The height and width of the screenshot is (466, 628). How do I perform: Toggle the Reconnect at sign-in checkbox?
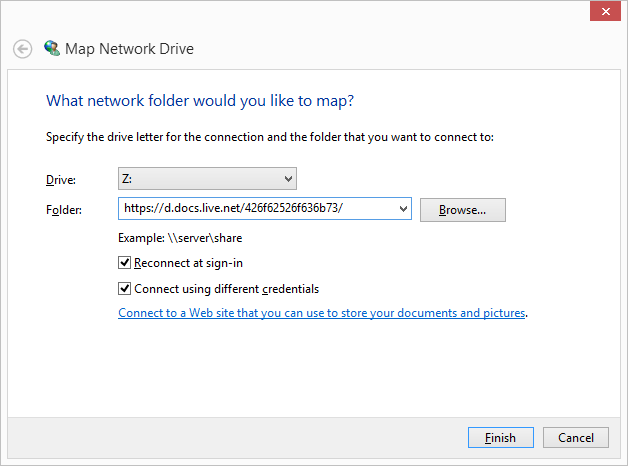click(125, 263)
